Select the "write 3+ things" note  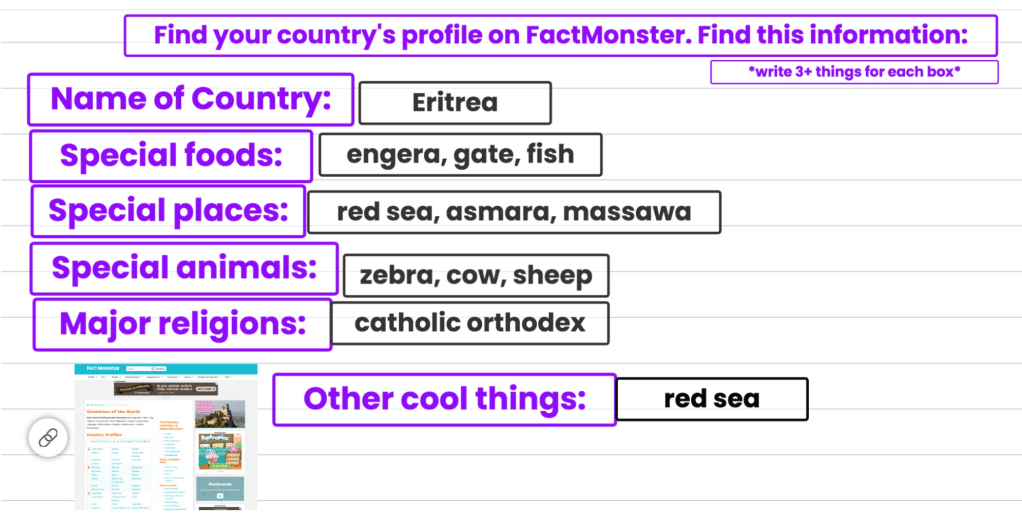854,72
